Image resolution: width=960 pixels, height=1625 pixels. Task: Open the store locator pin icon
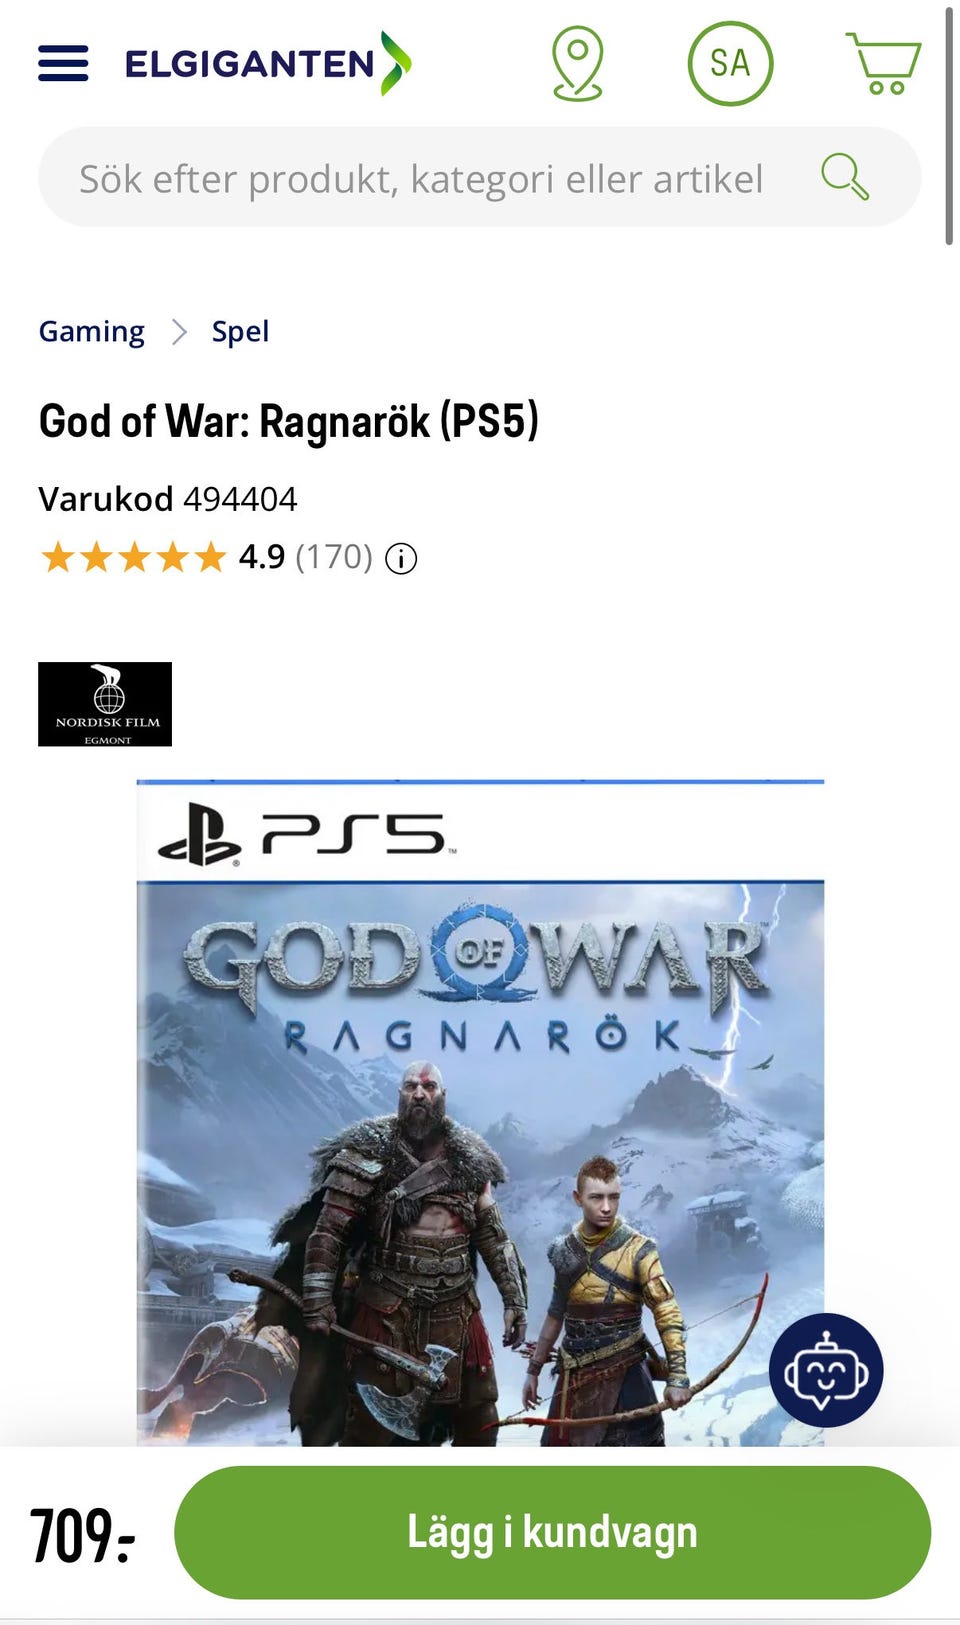[578, 64]
